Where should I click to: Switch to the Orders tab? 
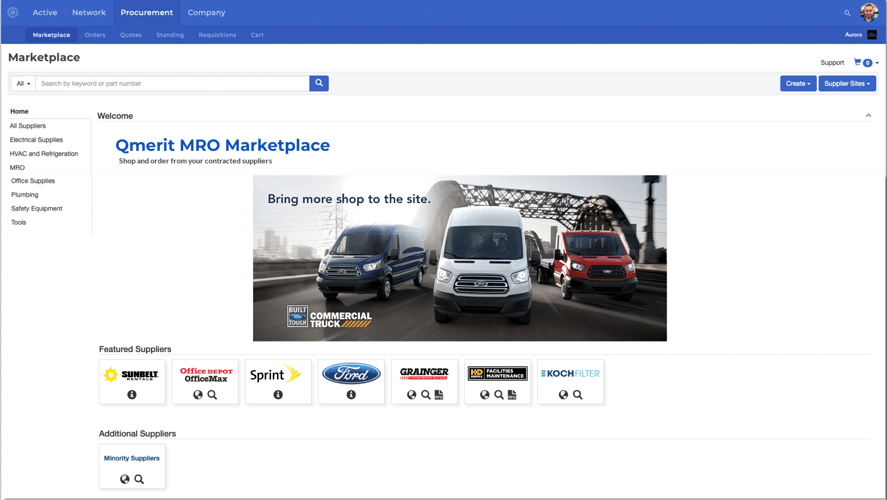(95, 35)
